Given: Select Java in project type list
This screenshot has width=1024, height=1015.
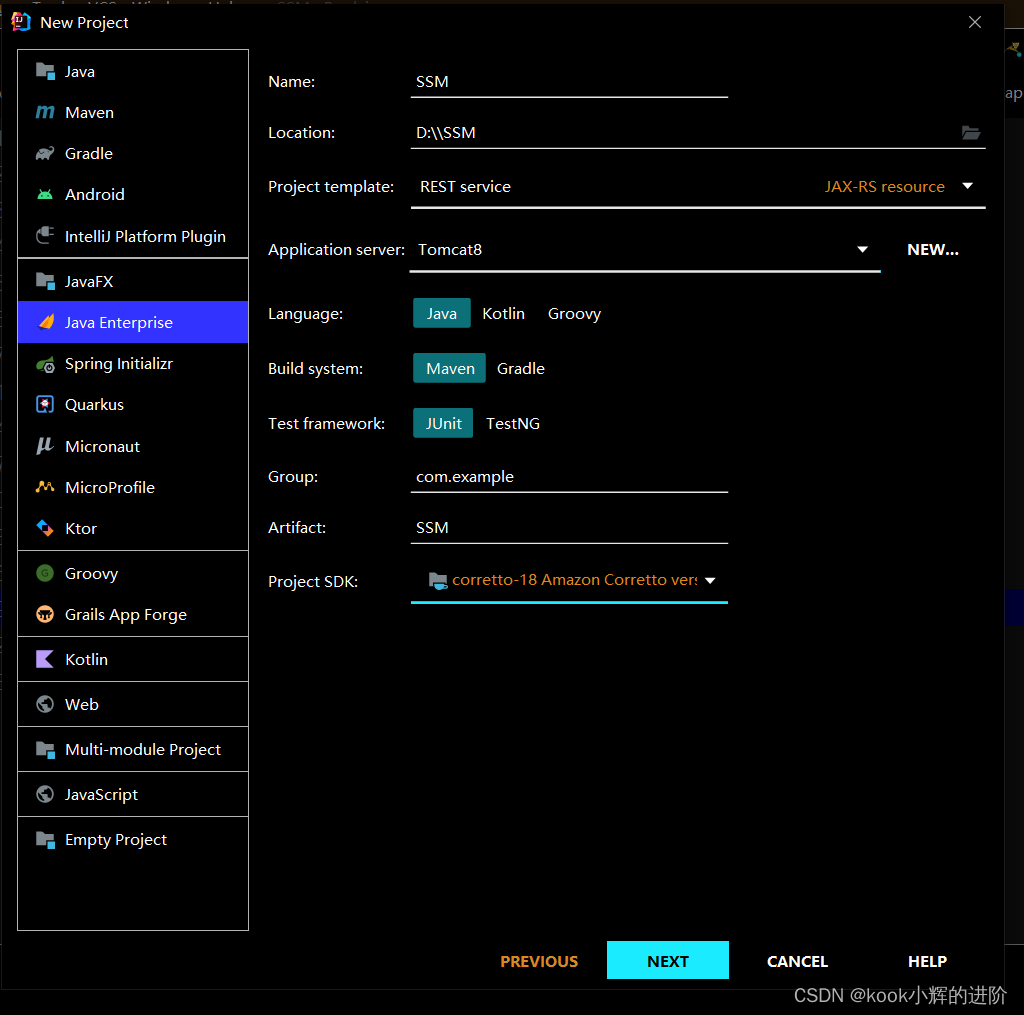Looking at the screenshot, I should [x=133, y=71].
